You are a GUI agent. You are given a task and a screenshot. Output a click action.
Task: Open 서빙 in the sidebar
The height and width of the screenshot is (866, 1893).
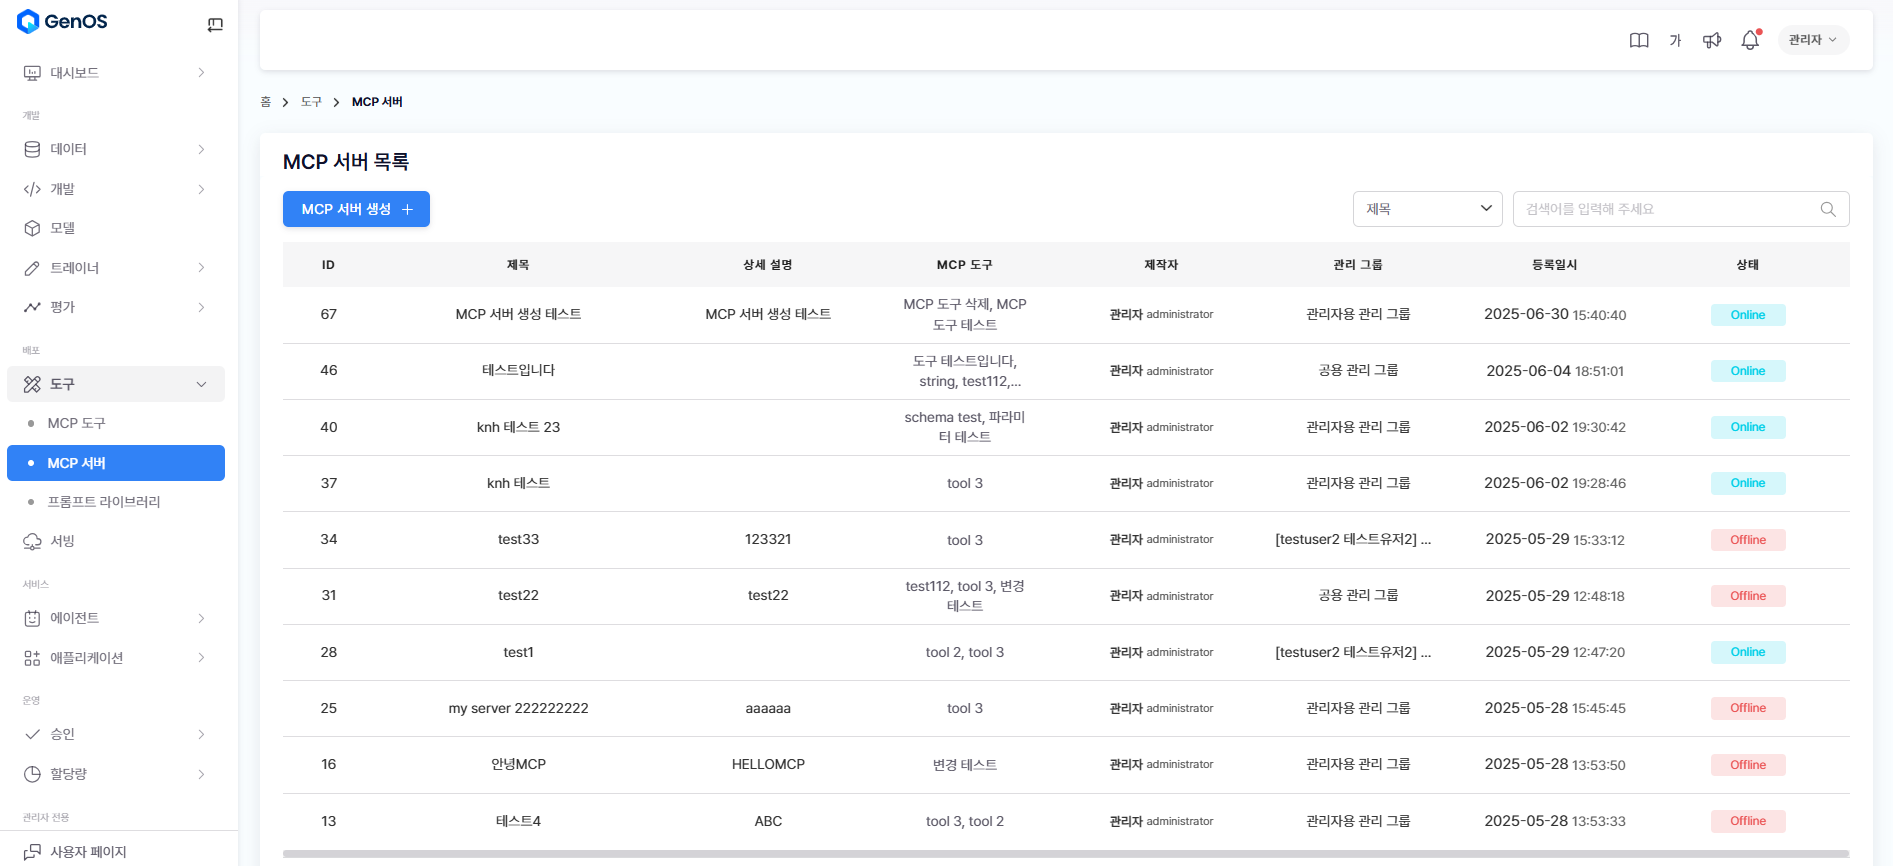pos(63,541)
